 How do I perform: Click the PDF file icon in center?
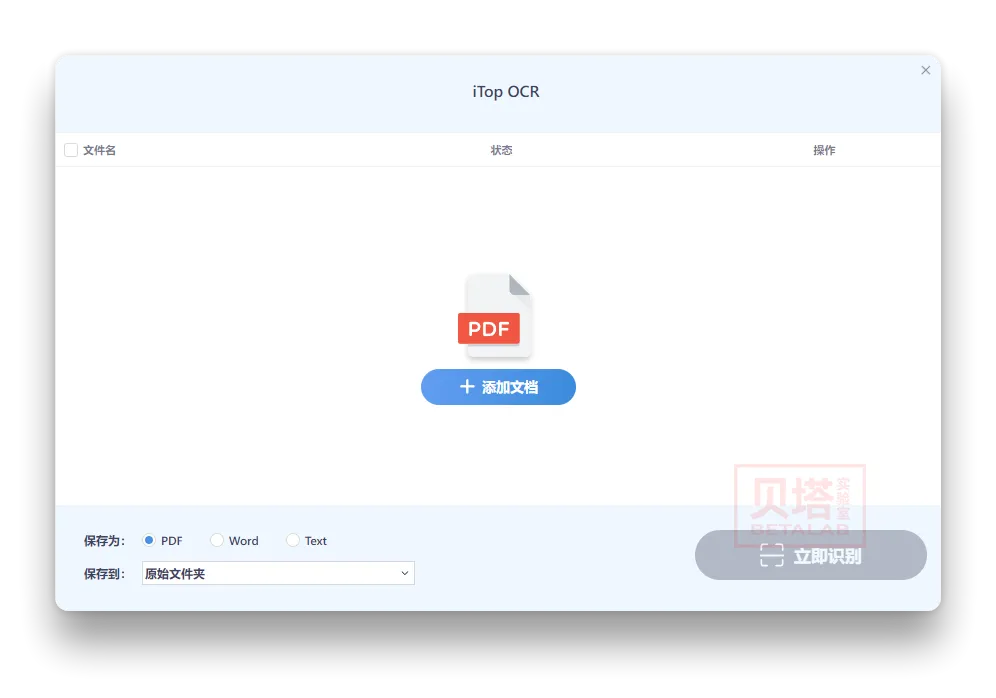coord(495,316)
